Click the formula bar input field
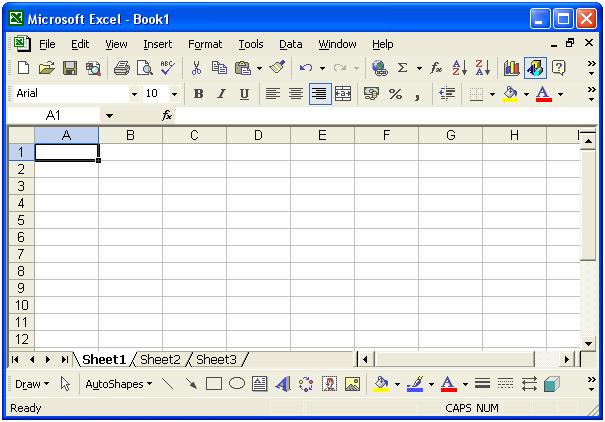Image resolution: width=605 pixels, height=422 pixels. pos(386,115)
